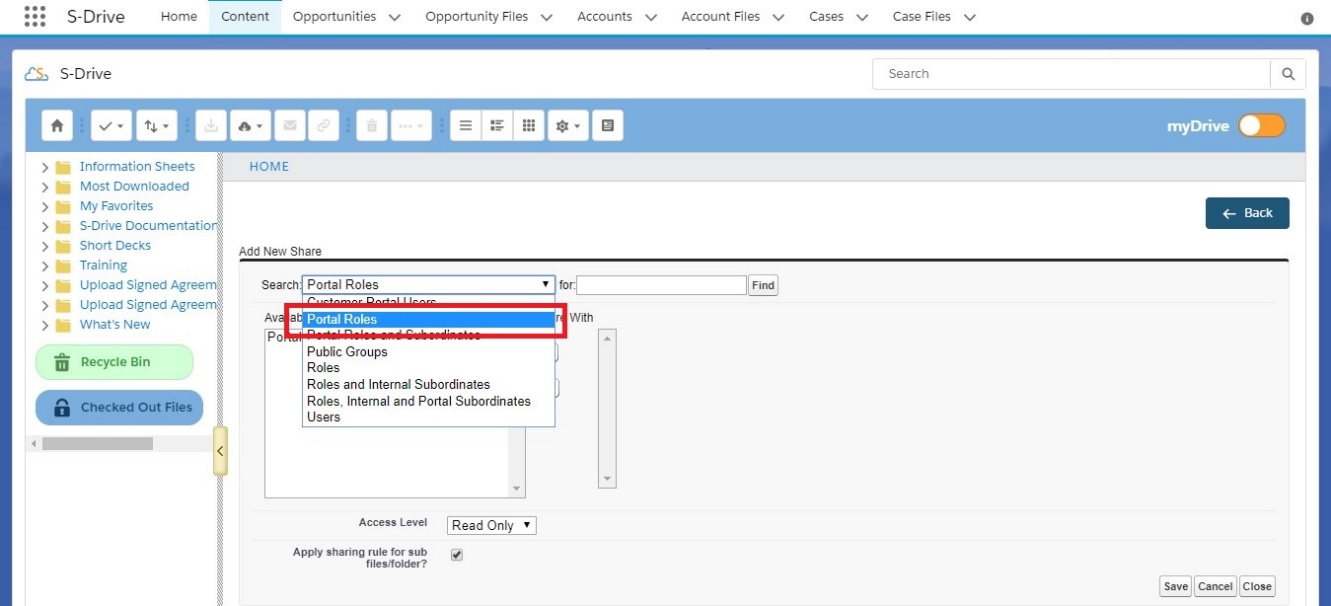Go to the Case Files tab
The image size is (1331, 606).
(x=922, y=17)
